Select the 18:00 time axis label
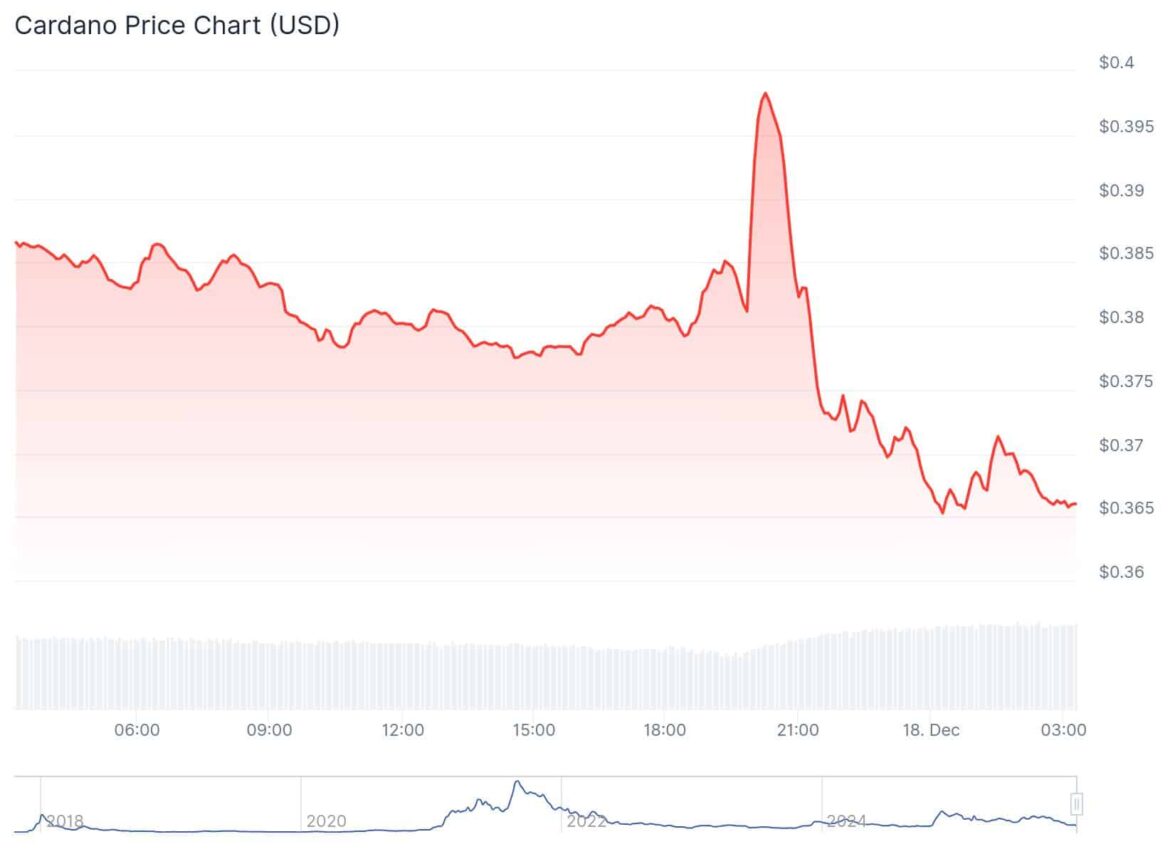Viewport: 1170px width, 854px height. (665, 730)
